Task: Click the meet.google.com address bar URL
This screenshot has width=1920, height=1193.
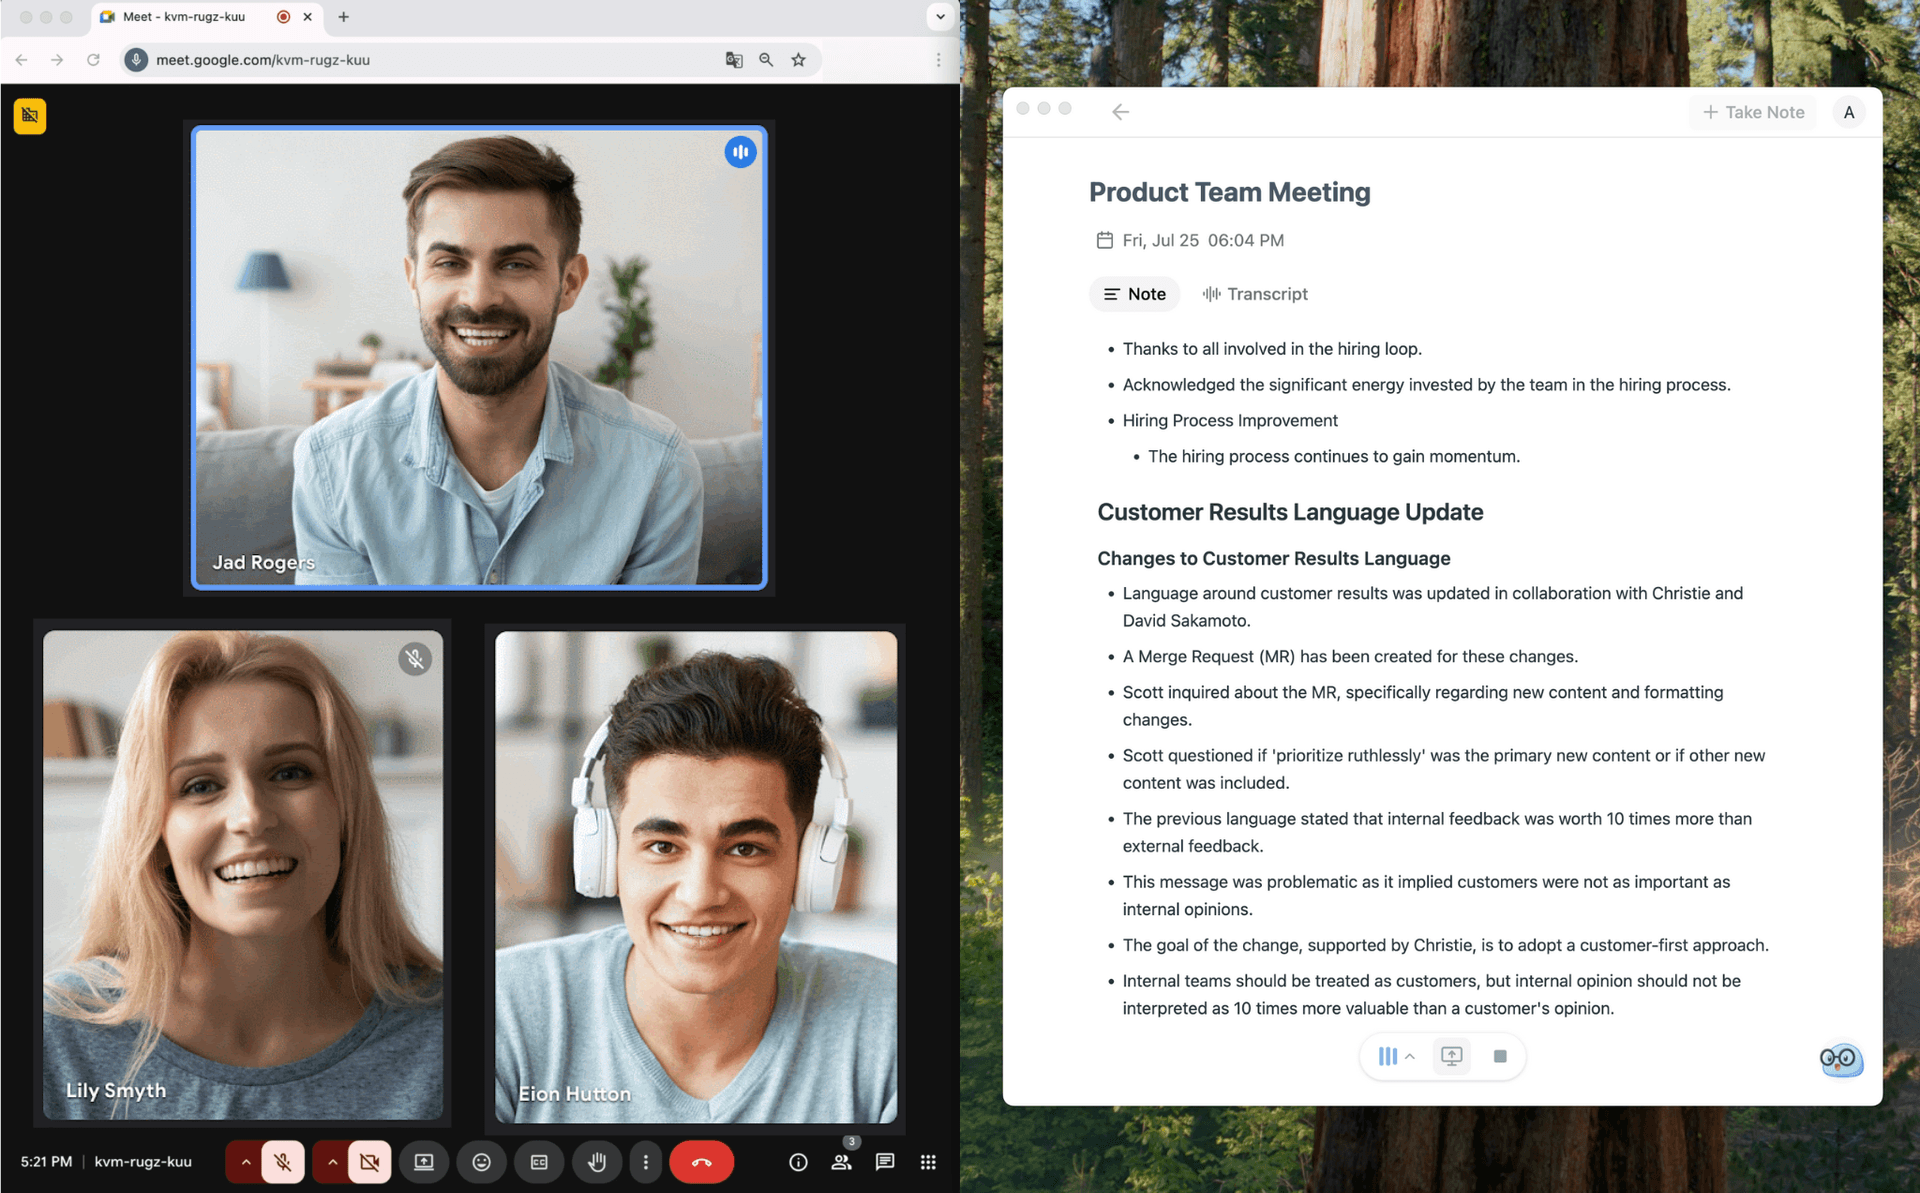Action: coord(263,60)
